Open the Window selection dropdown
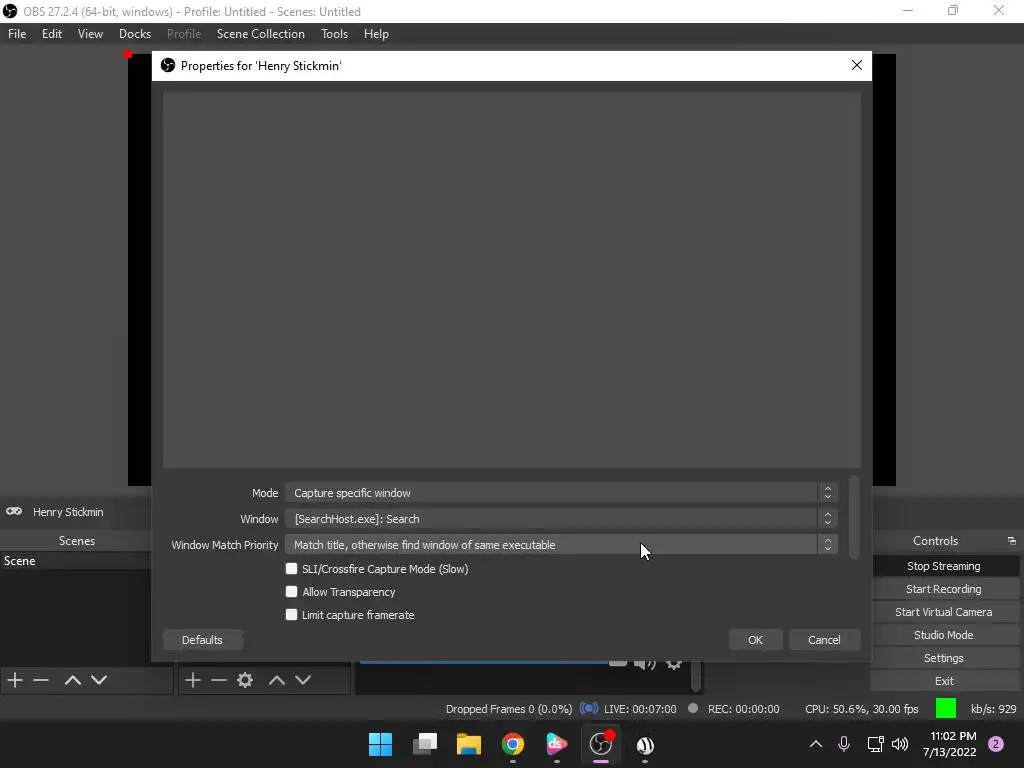The width and height of the screenshot is (1024, 768). 561,519
